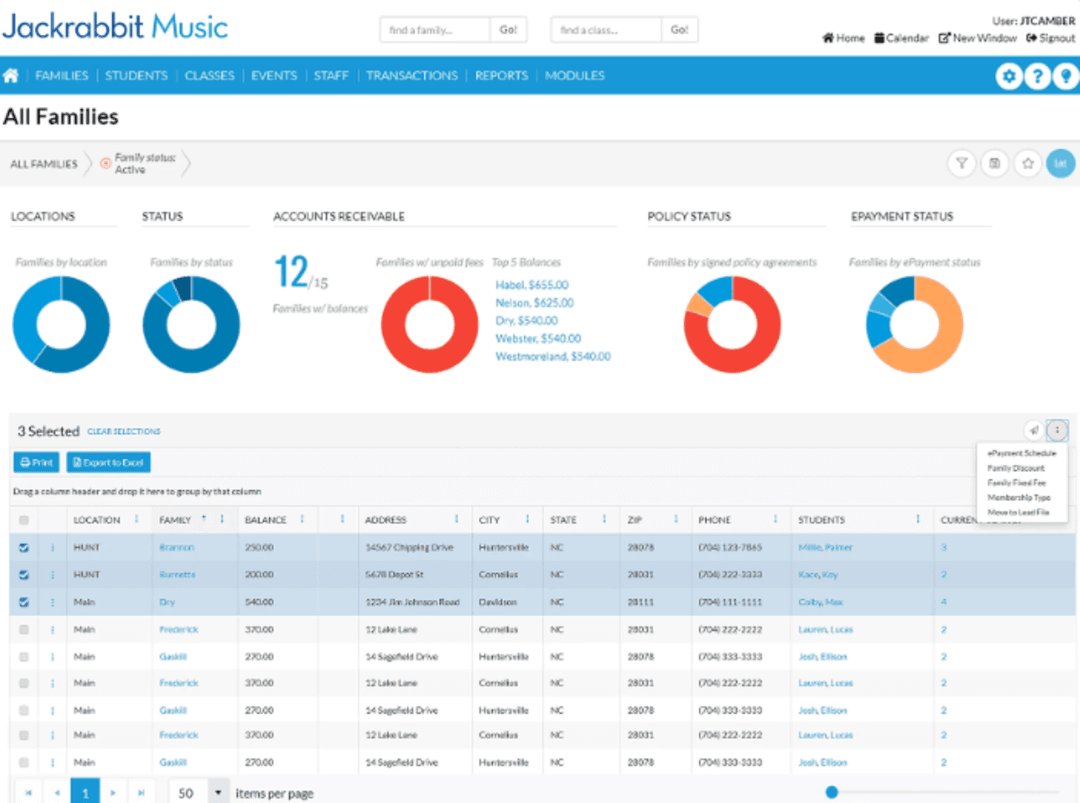Viewport: 1080px width, 803px height.
Task: Check the Frederick family row checkbox
Action: [23, 628]
